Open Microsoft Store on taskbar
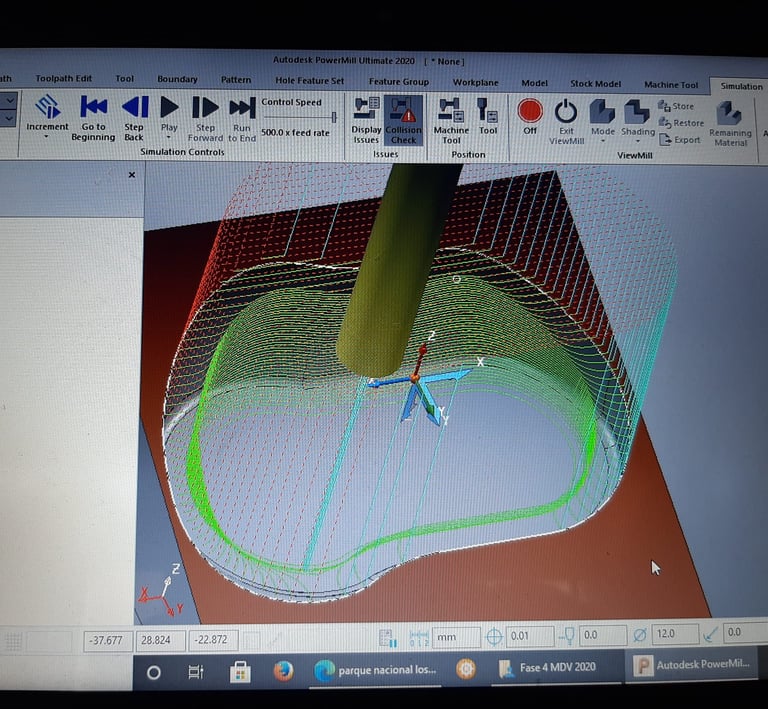The image size is (768, 709). pyautogui.click(x=240, y=672)
